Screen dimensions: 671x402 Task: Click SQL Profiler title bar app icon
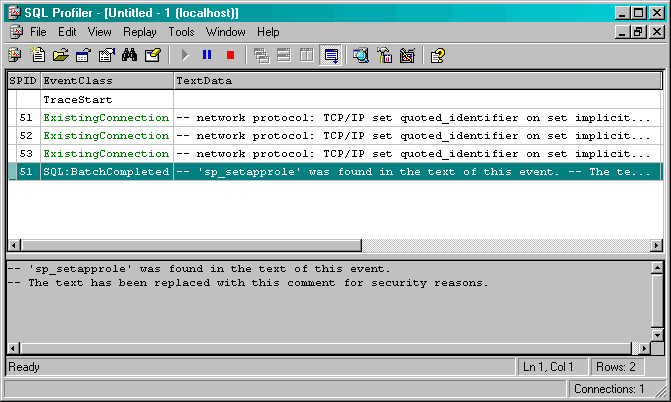[14, 13]
